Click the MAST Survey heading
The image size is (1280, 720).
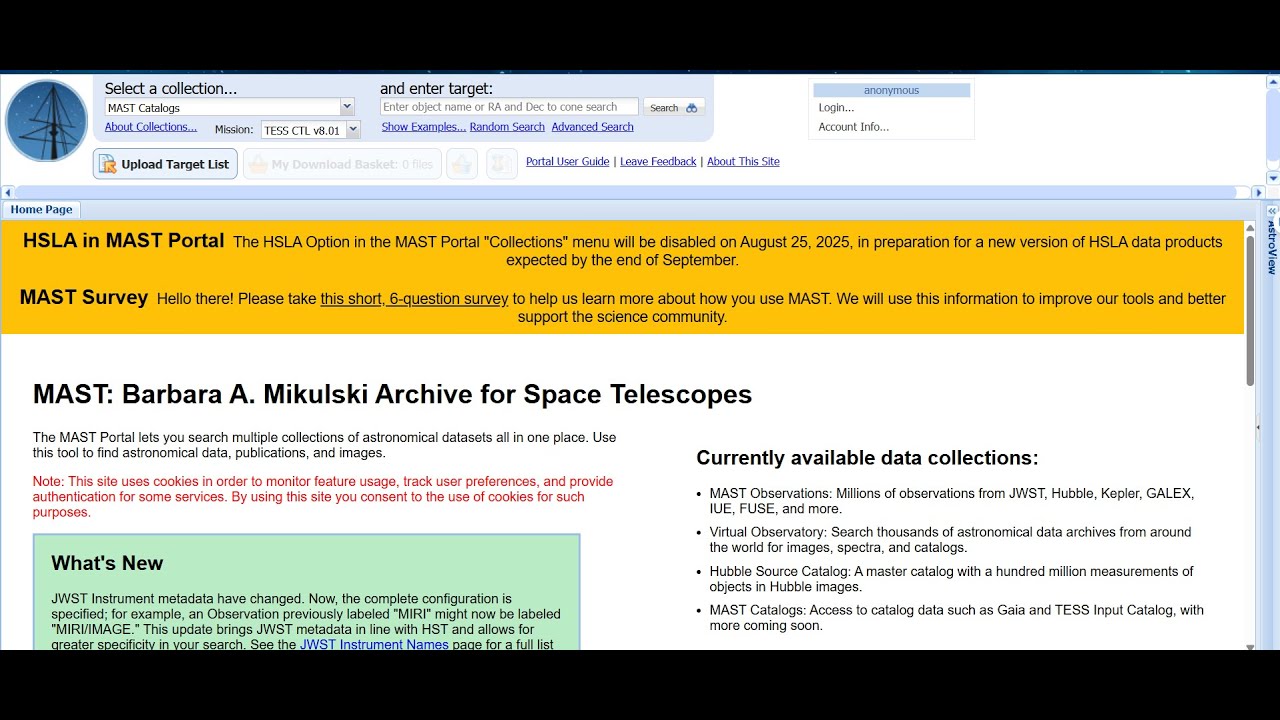(84, 298)
